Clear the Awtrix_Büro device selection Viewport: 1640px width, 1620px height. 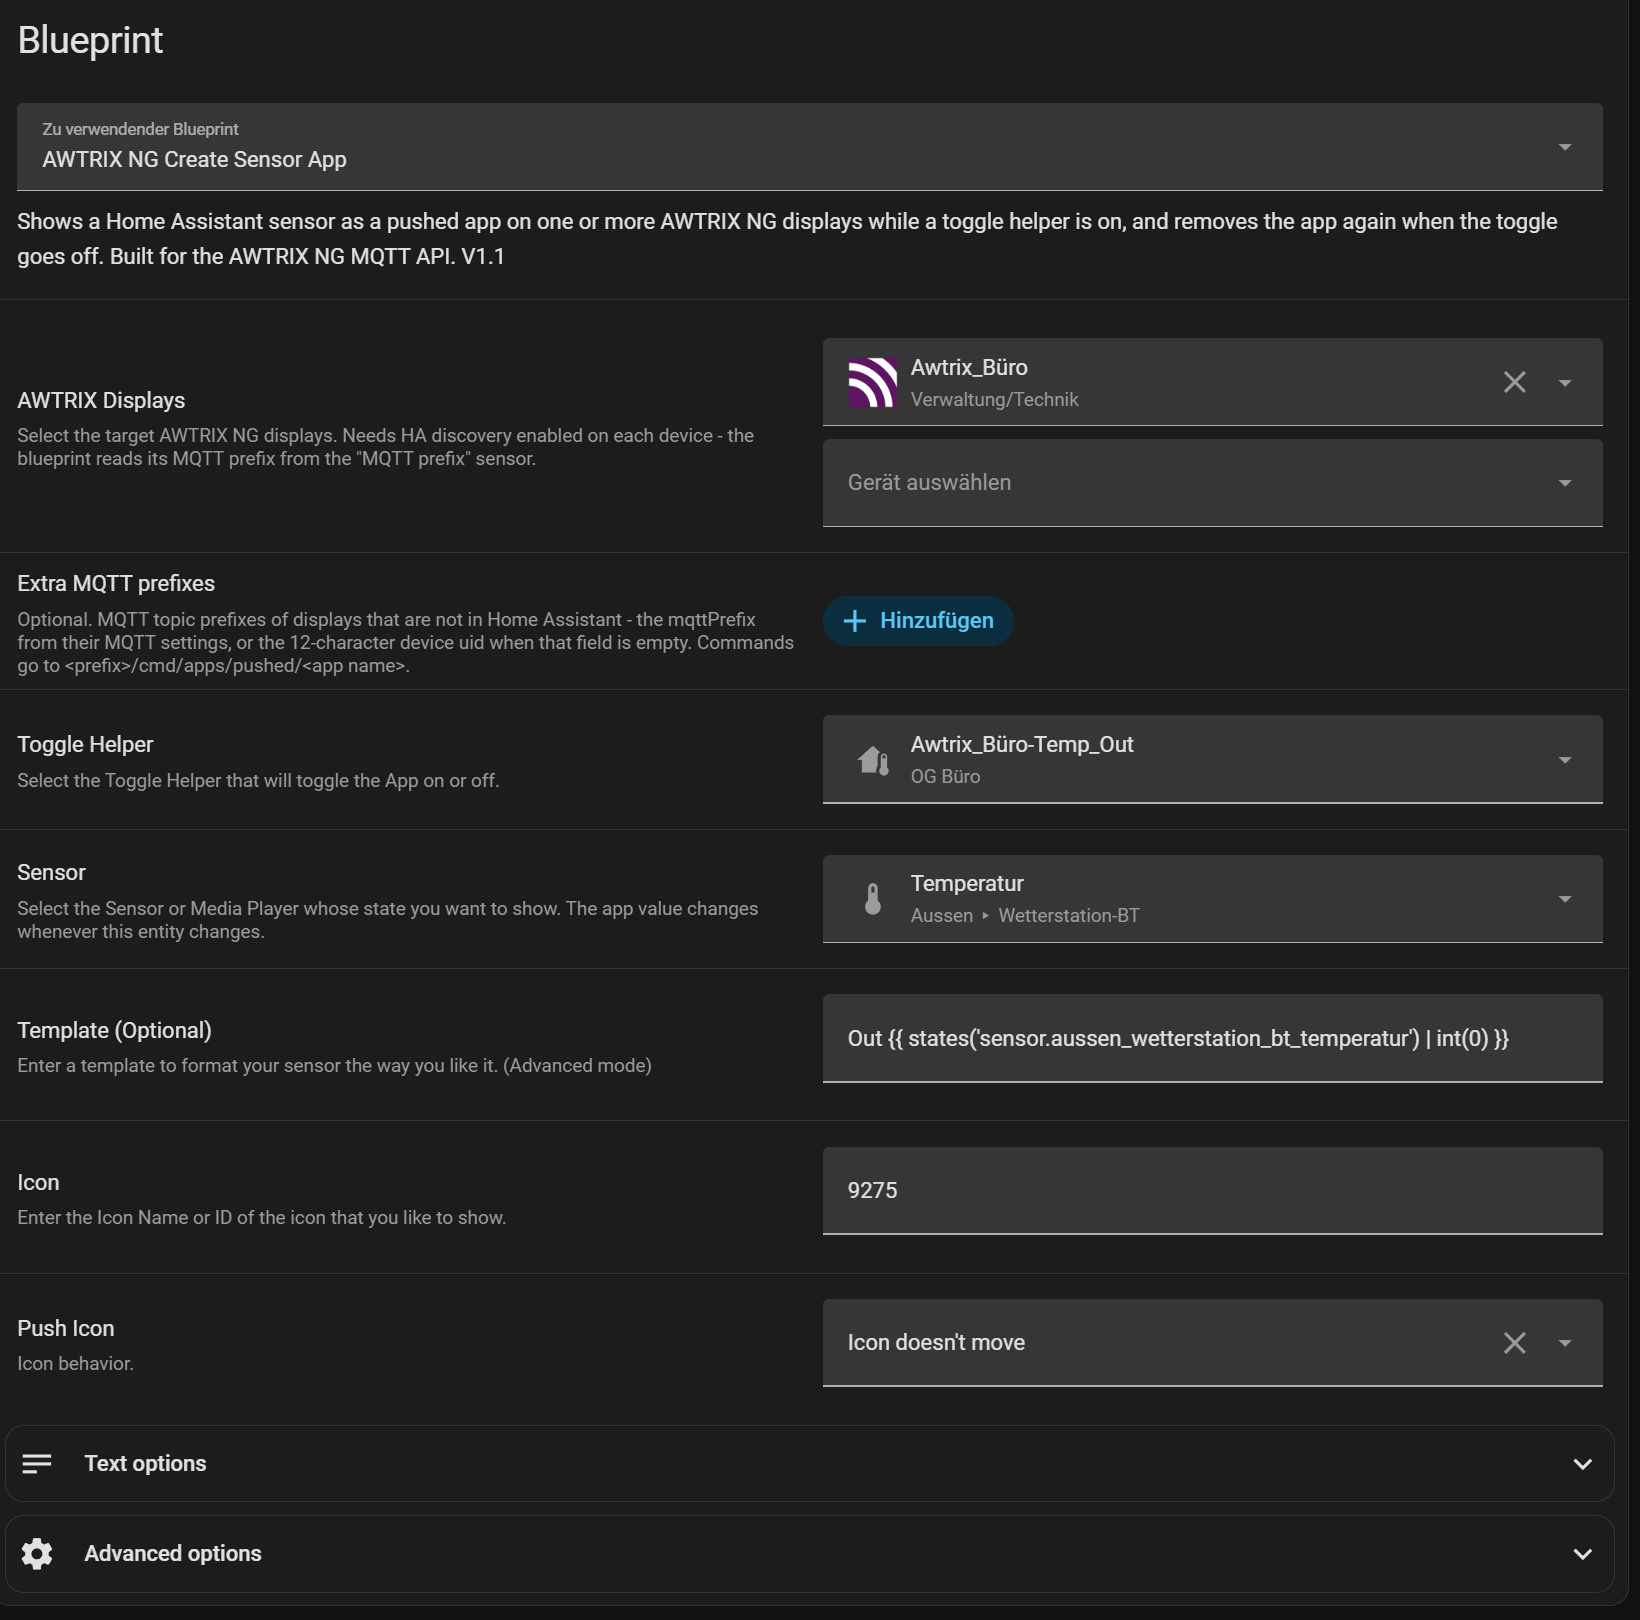pos(1514,382)
